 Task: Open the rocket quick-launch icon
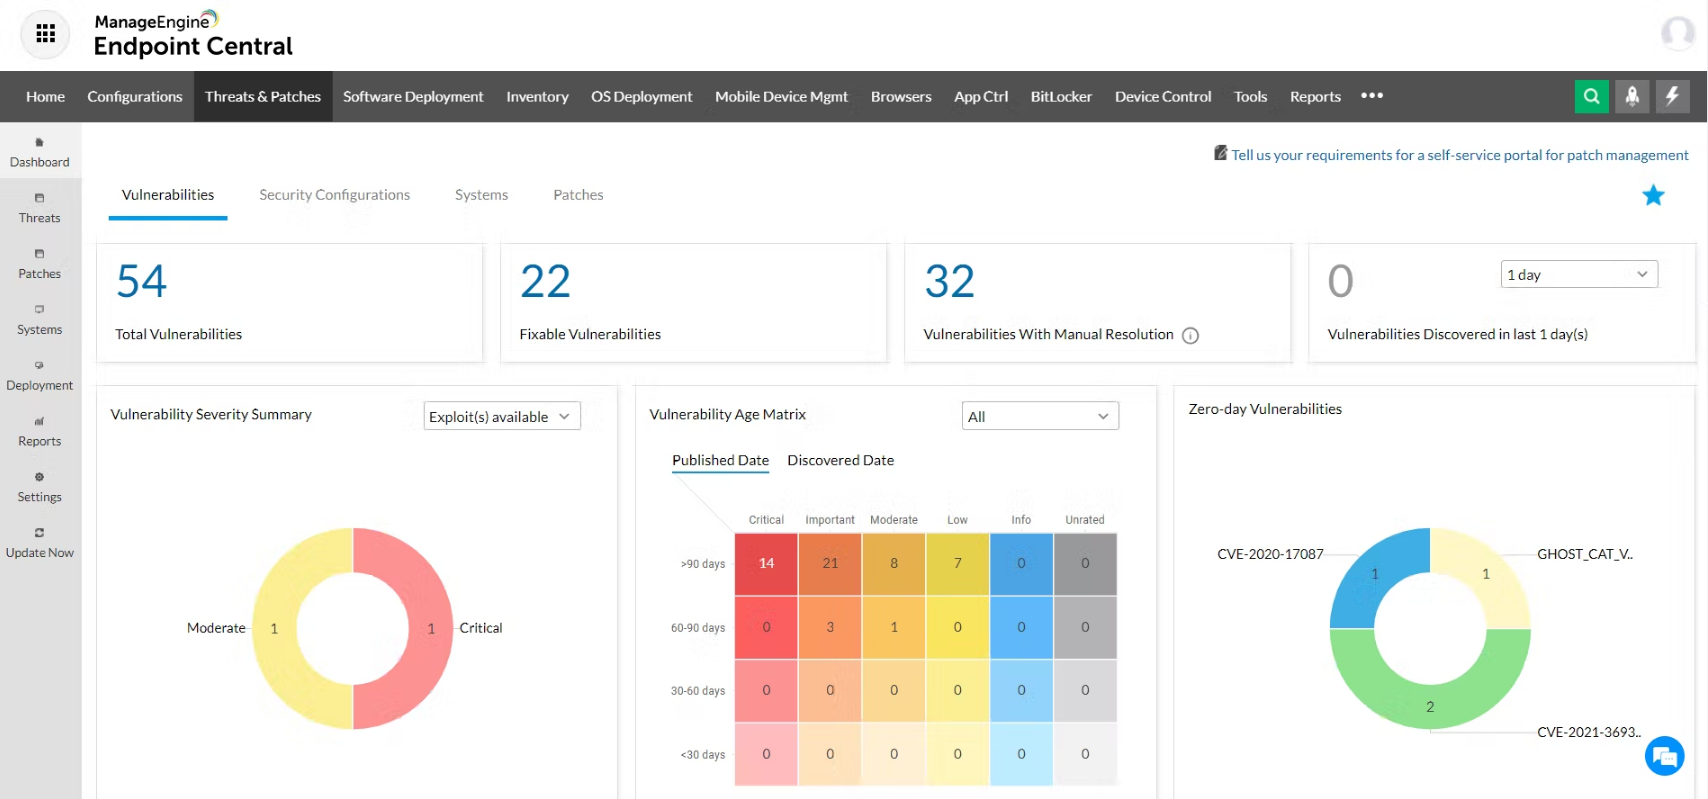(1632, 96)
